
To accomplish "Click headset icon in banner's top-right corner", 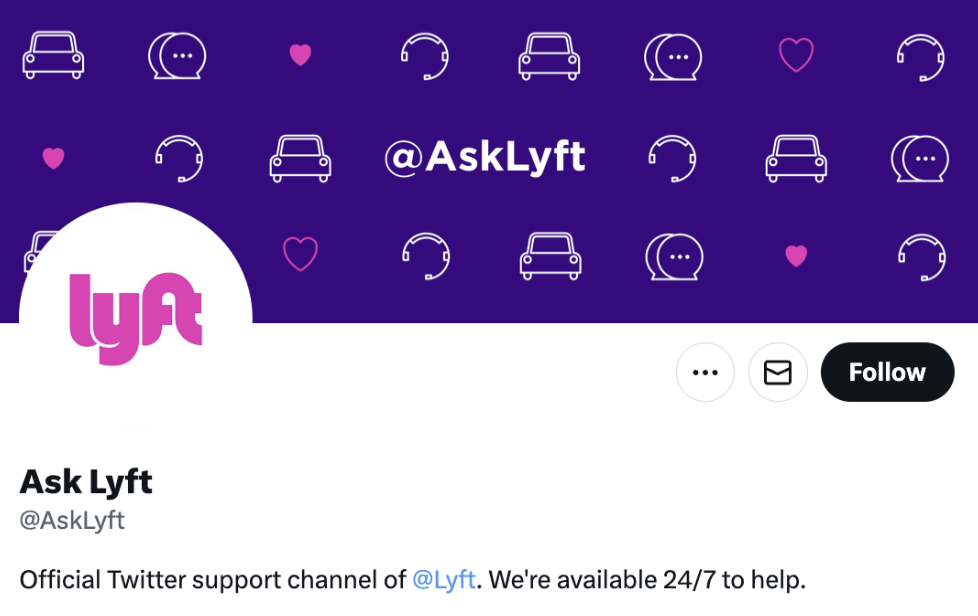I will tap(921, 57).
